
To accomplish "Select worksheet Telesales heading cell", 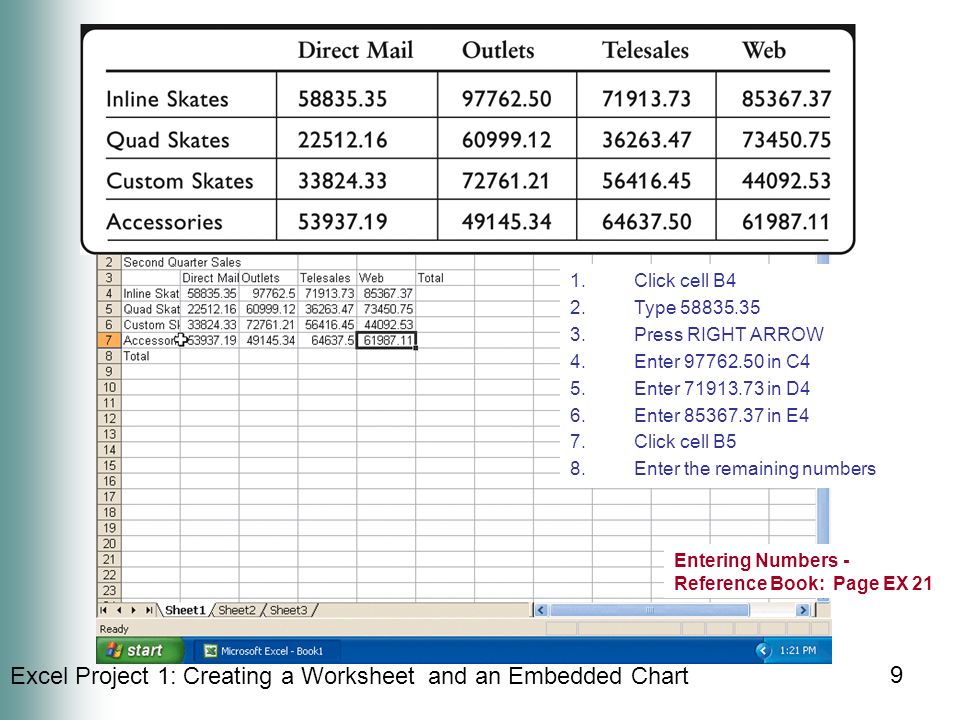I will [327, 278].
